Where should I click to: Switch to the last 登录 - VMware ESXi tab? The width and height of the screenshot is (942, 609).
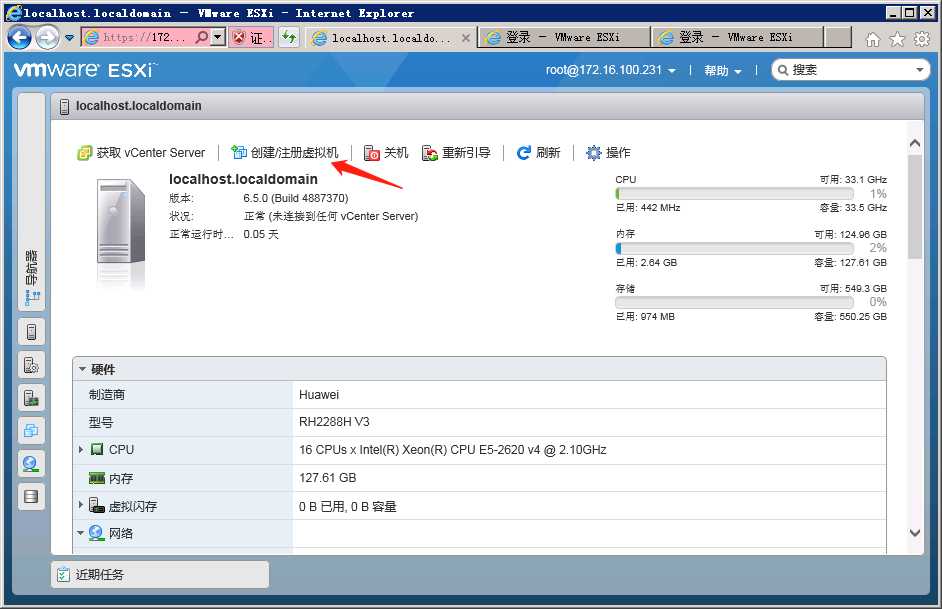(738, 37)
